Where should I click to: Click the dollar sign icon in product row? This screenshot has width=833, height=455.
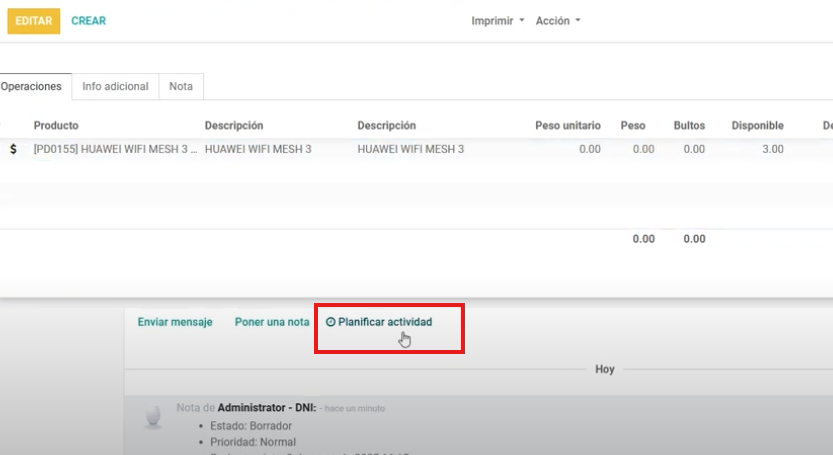click(x=13, y=149)
